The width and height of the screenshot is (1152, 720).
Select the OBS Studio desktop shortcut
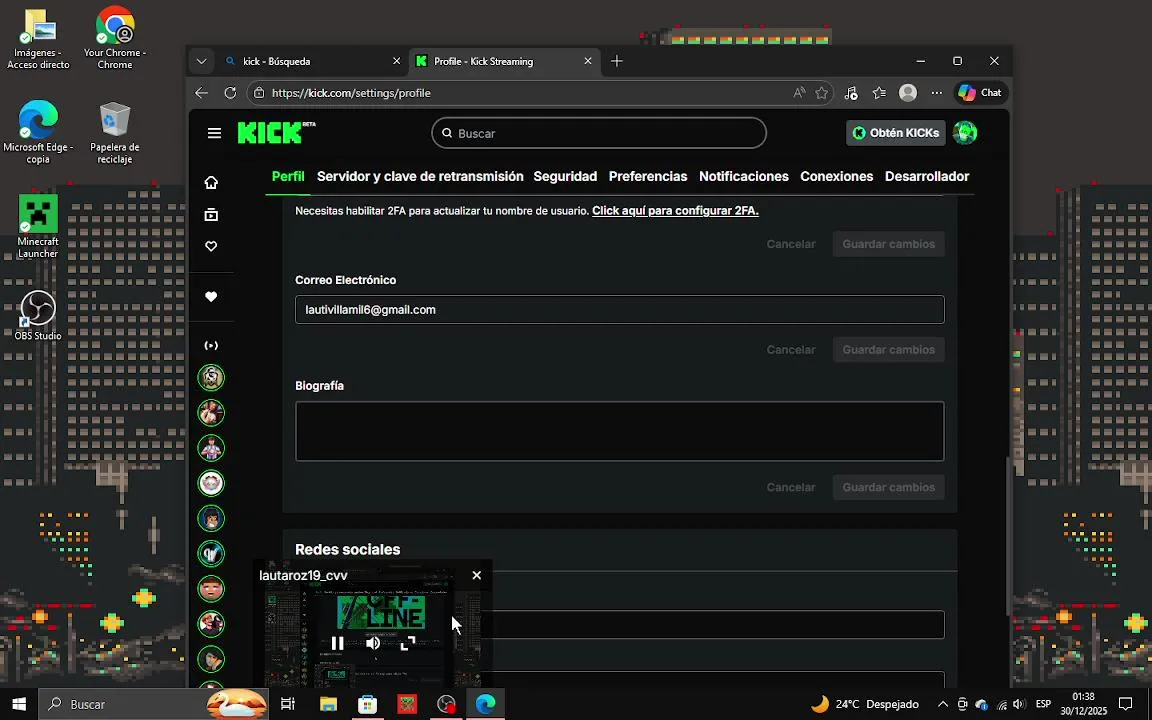point(37,316)
